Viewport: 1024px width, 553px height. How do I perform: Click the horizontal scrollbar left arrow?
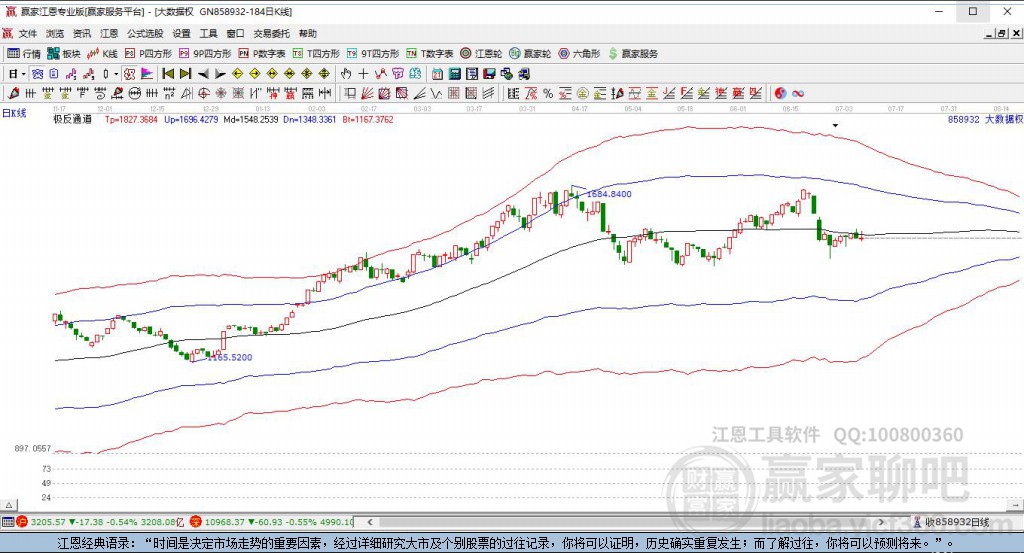coord(370,522)
